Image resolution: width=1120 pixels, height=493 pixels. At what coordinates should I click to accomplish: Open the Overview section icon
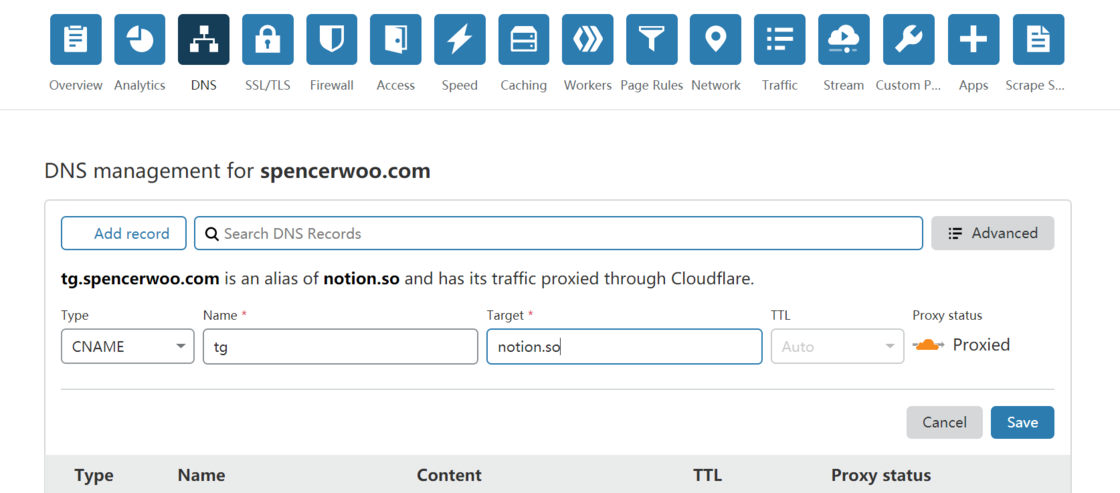pos(76,40)
